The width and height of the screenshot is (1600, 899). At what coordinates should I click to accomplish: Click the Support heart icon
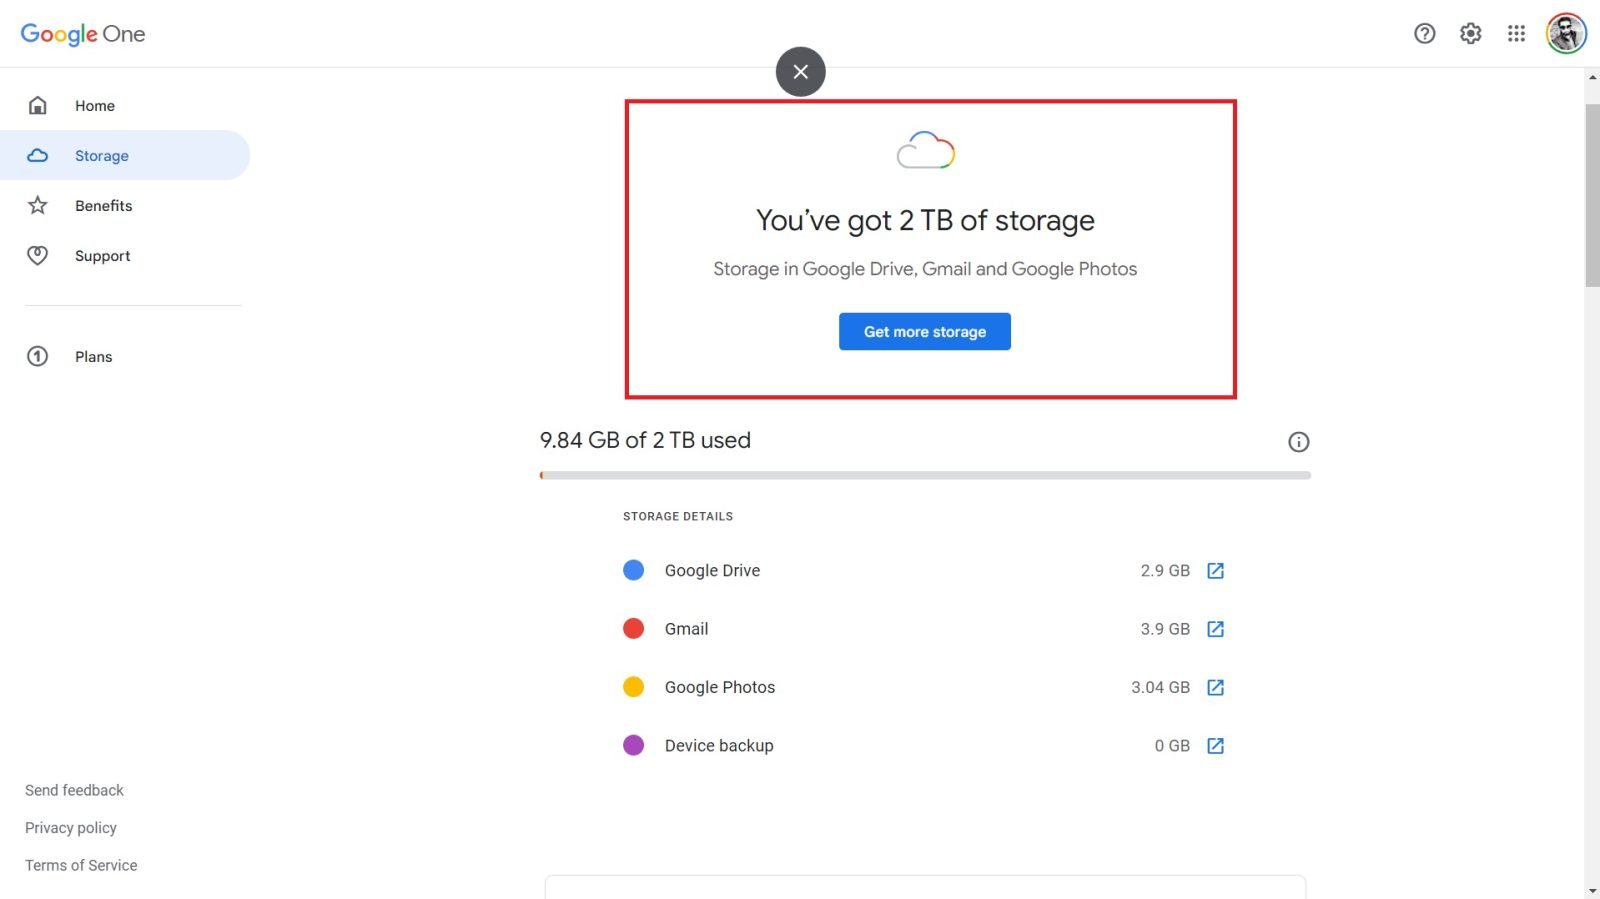pos(38,255)
